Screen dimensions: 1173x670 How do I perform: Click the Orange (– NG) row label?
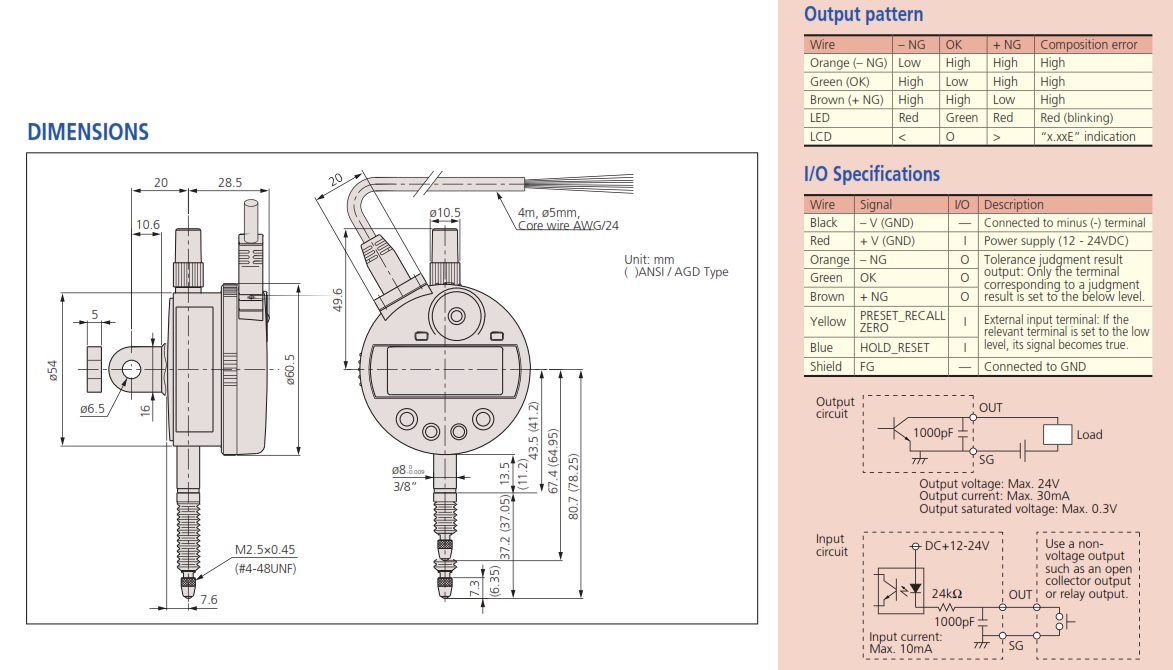click(x=848, y=63)
